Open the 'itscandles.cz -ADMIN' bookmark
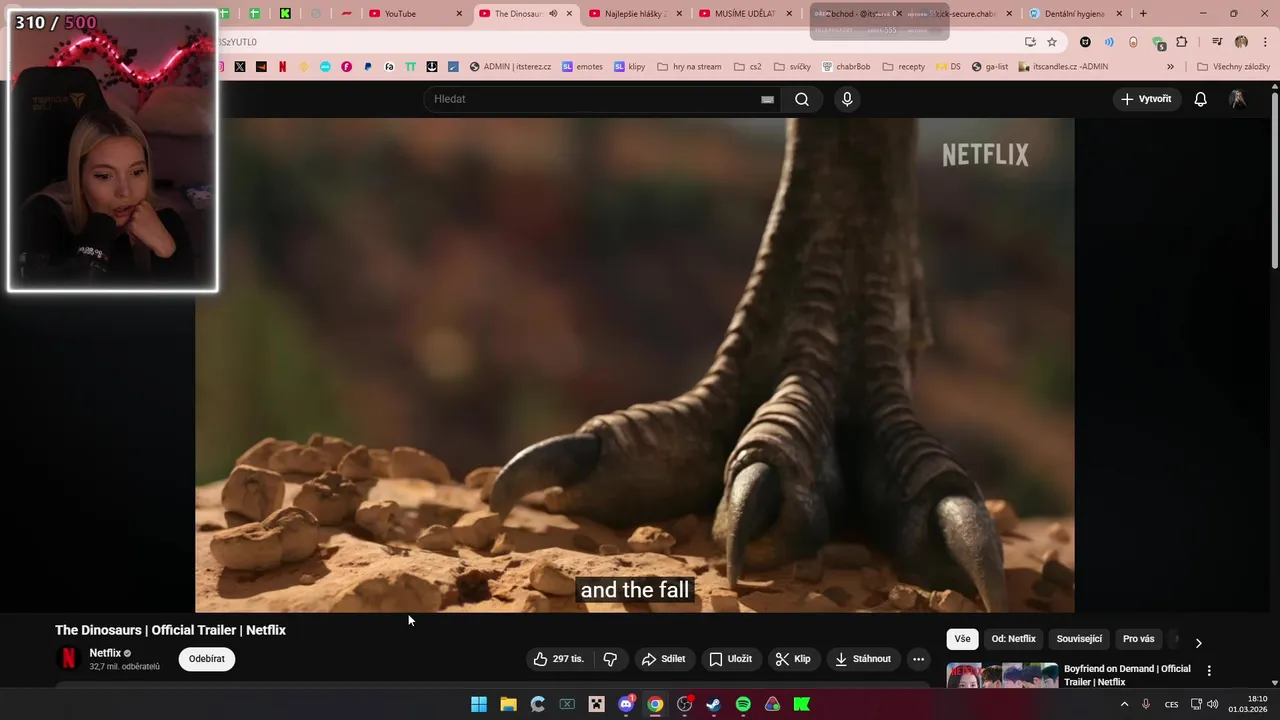The width and height of the screenshot is (1280, 720). 1063,67
